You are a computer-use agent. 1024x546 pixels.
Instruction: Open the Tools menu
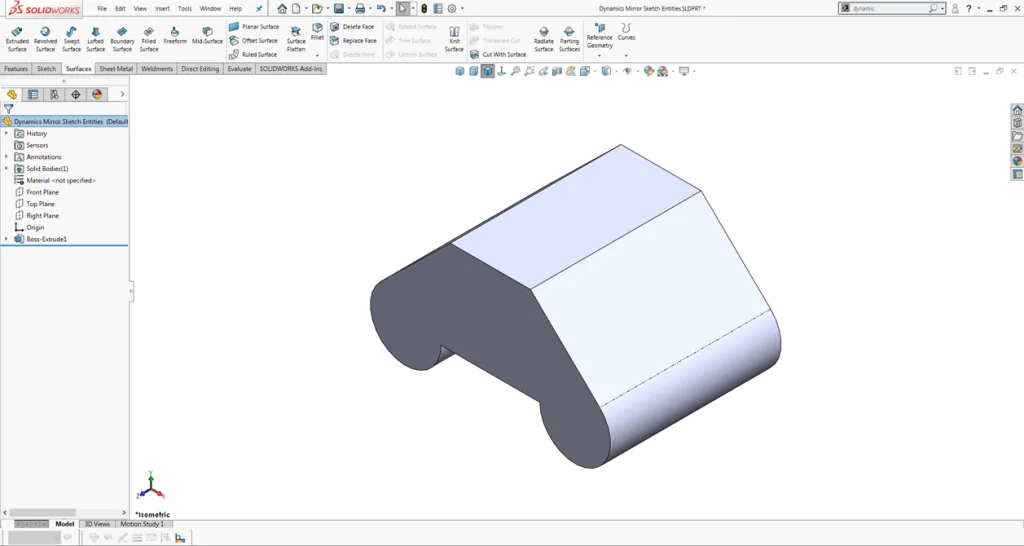click(x=185, y=8)
